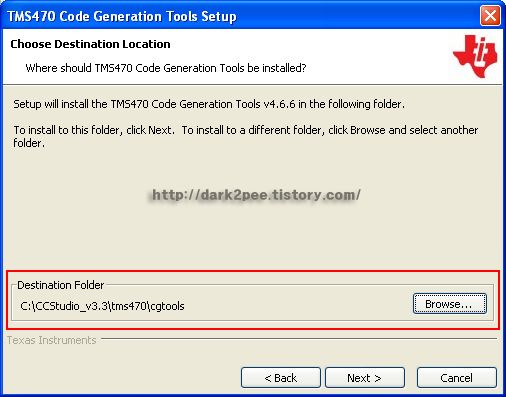Return to previous page with < Back
The width and height of the screenshot is (506, 397).
pos(281,378)
